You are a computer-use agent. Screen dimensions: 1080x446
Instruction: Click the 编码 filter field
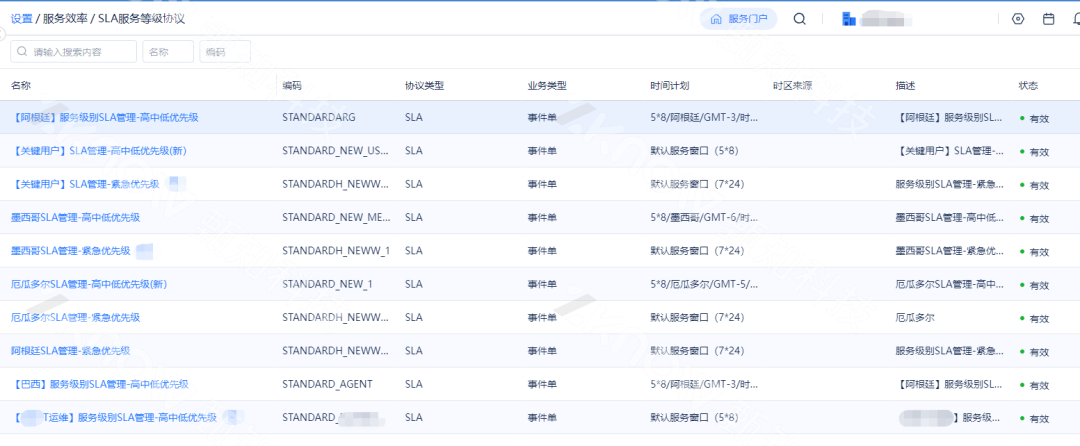coord(224,52)
